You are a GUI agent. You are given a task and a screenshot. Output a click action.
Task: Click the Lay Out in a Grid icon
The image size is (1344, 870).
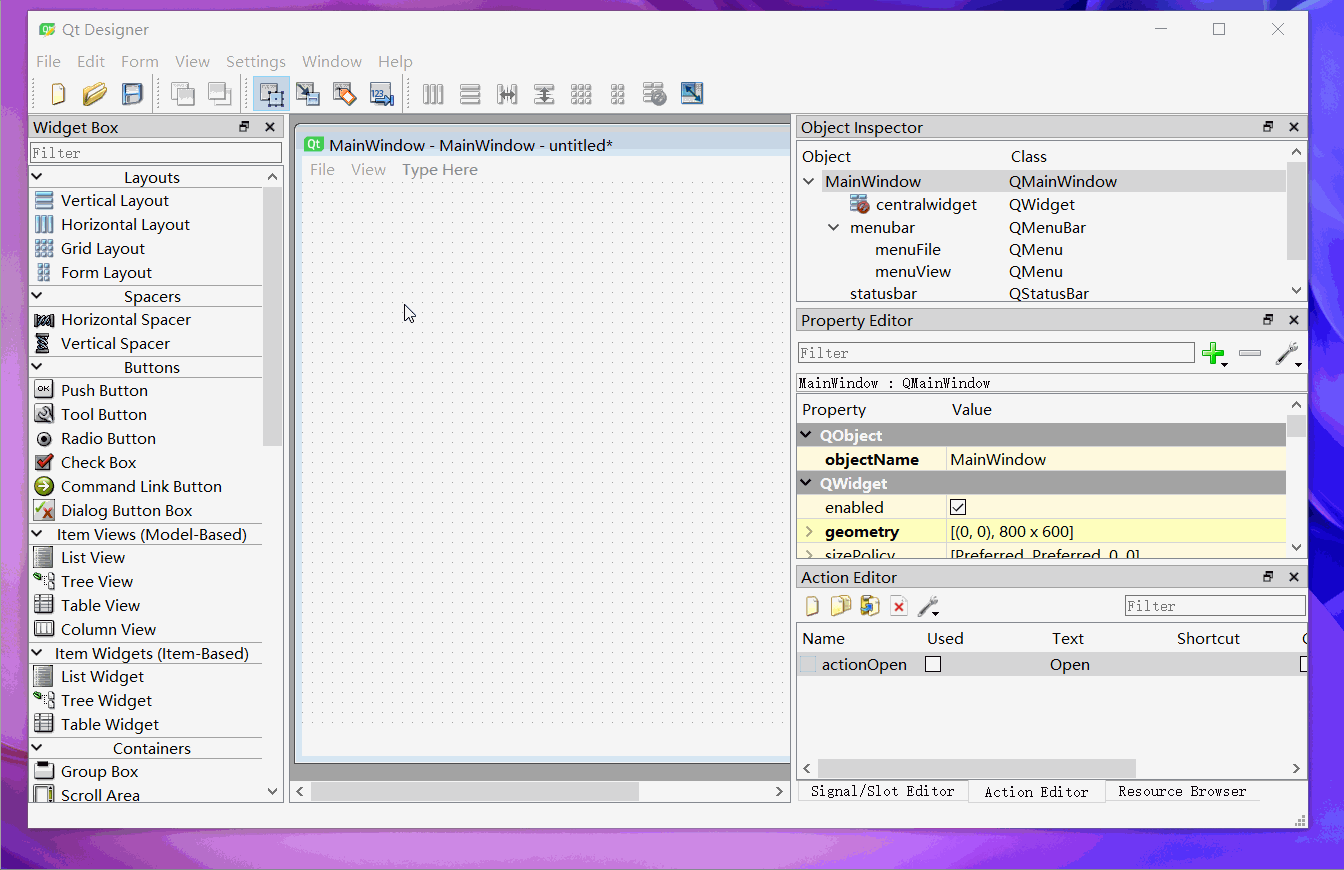point(581,94)
